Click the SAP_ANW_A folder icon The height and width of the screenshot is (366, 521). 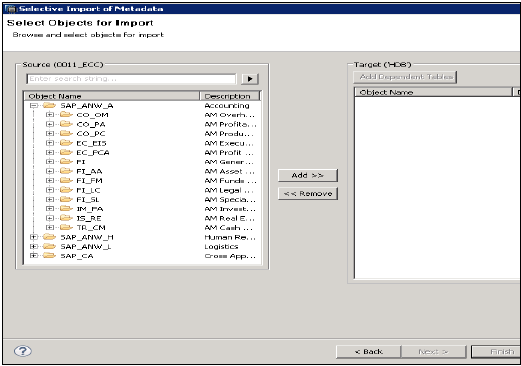tap(49, 106)
